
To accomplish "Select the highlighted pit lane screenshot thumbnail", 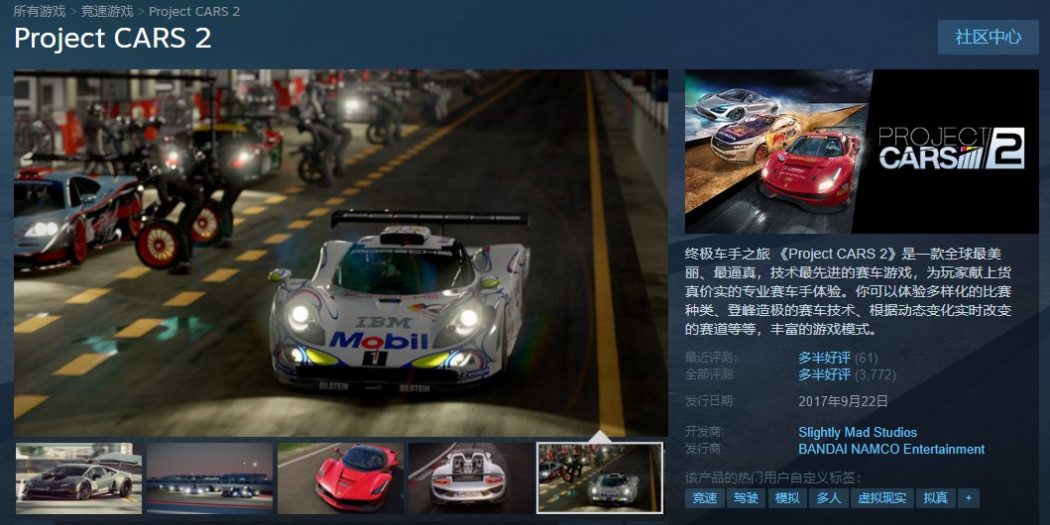I will tap(600, 478).
